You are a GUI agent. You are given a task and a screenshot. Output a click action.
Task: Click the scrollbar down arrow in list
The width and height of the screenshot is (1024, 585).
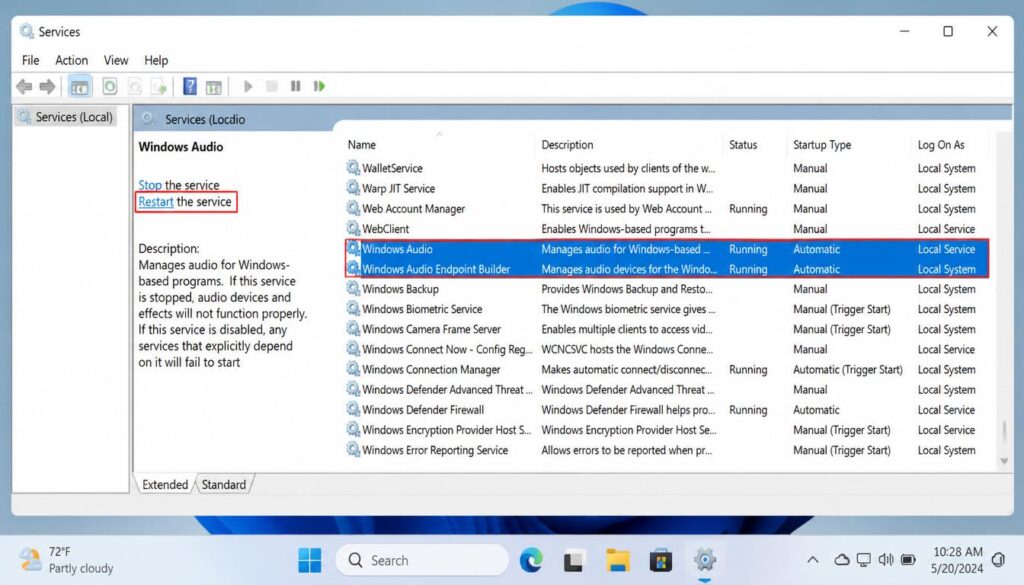point(1004,461)
